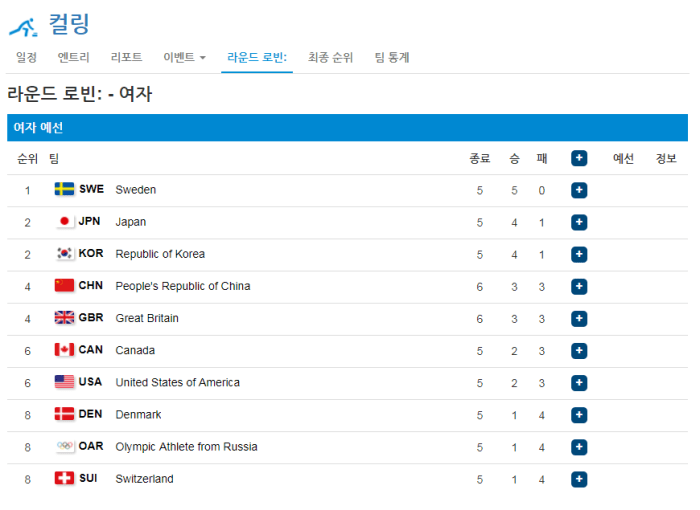Switch to the 일정 tab
This screenshot has width=700, height=510.
26,58
